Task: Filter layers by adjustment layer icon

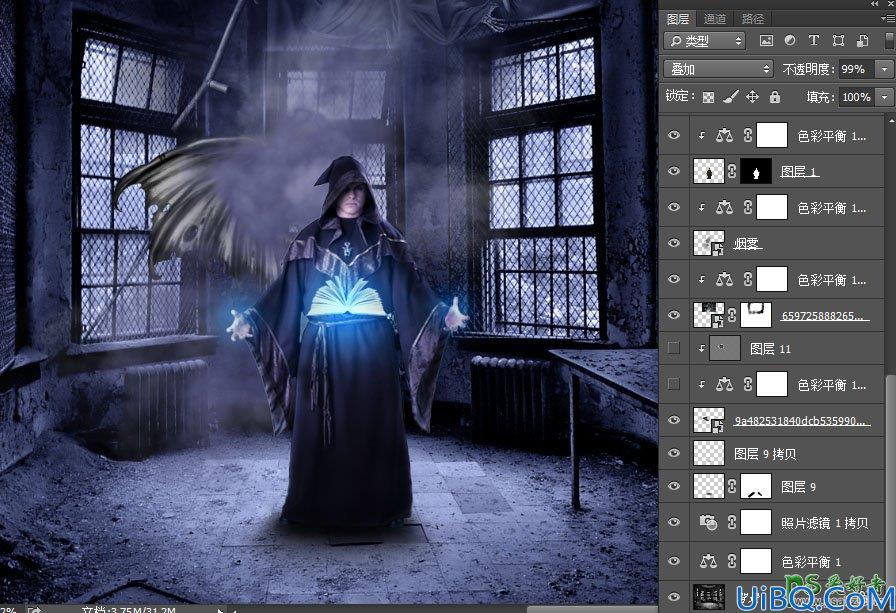Action: click(790, 41)
